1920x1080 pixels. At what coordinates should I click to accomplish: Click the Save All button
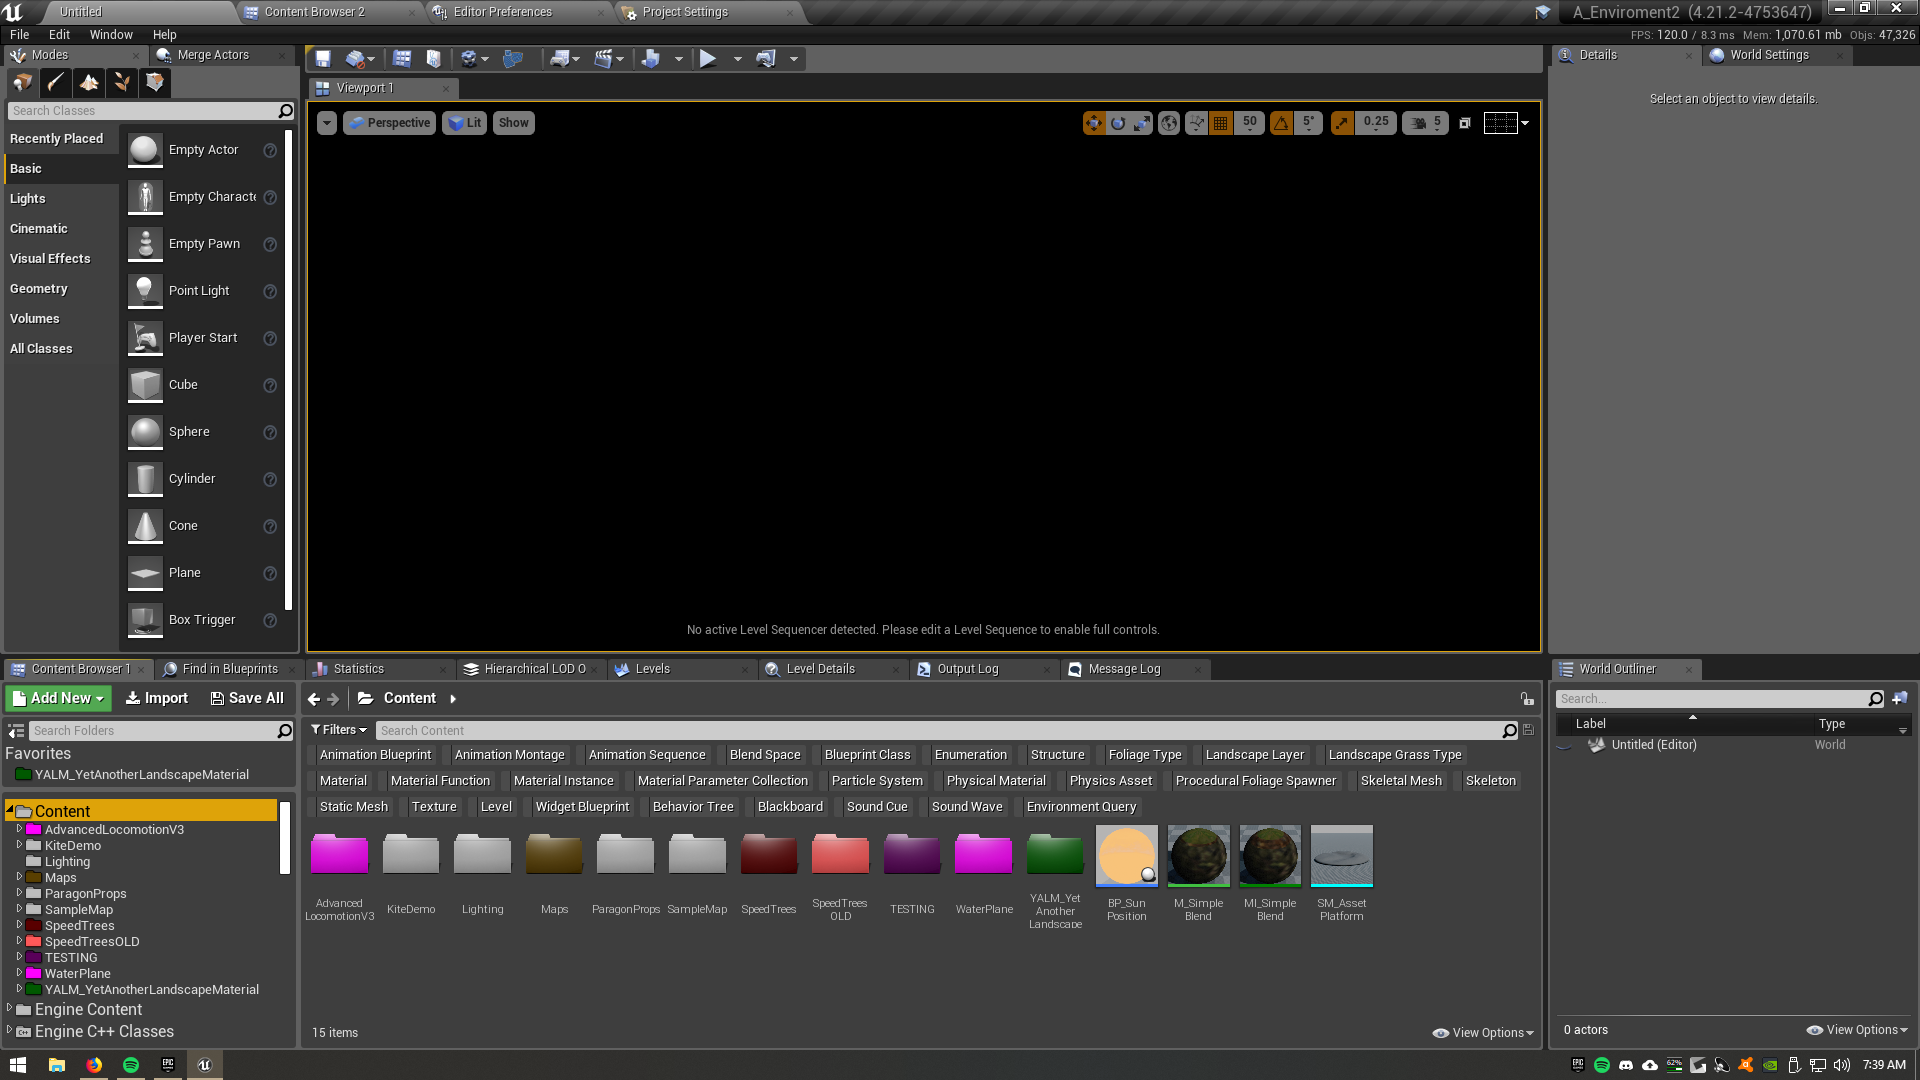coord(247,698)
